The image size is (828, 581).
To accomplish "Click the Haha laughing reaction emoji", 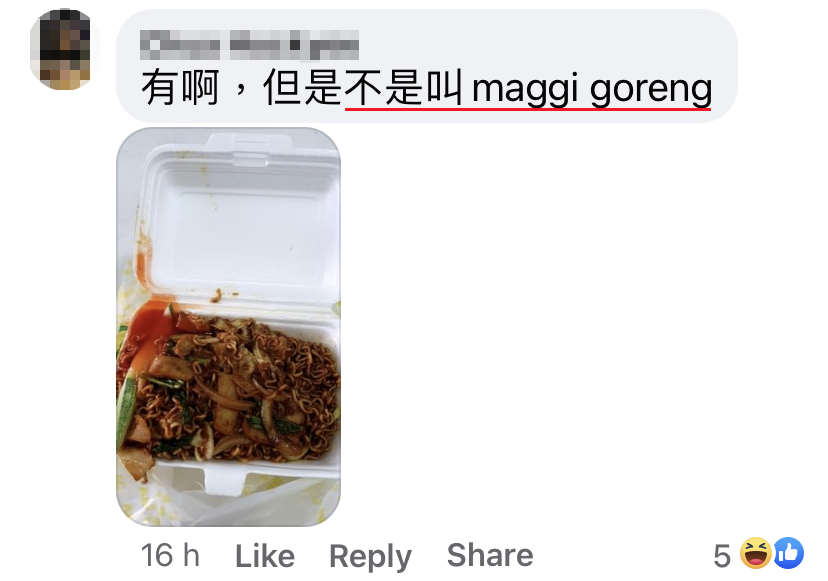I will click(x=756, y=554).
